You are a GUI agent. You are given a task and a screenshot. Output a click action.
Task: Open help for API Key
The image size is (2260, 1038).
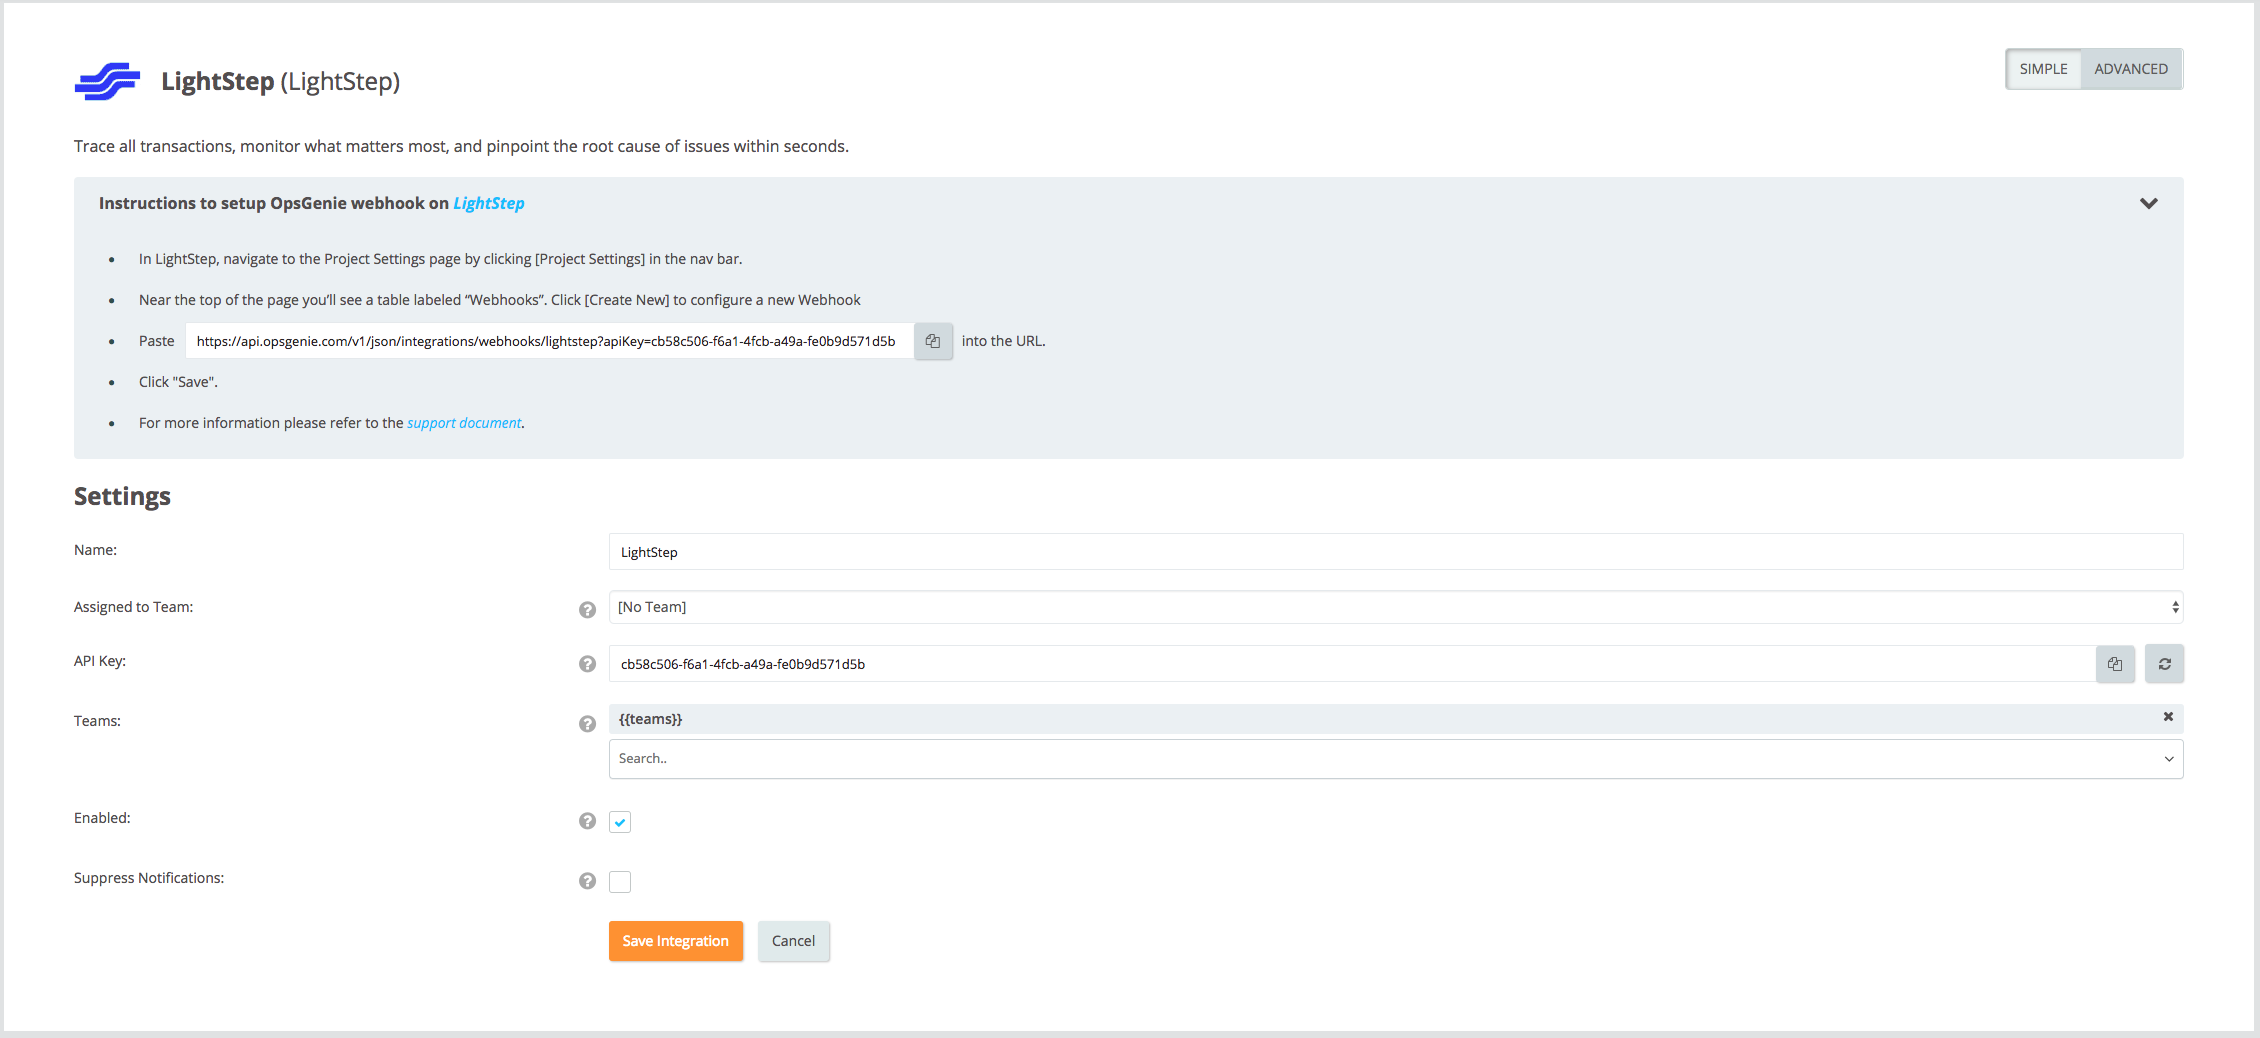pos(587,664)
